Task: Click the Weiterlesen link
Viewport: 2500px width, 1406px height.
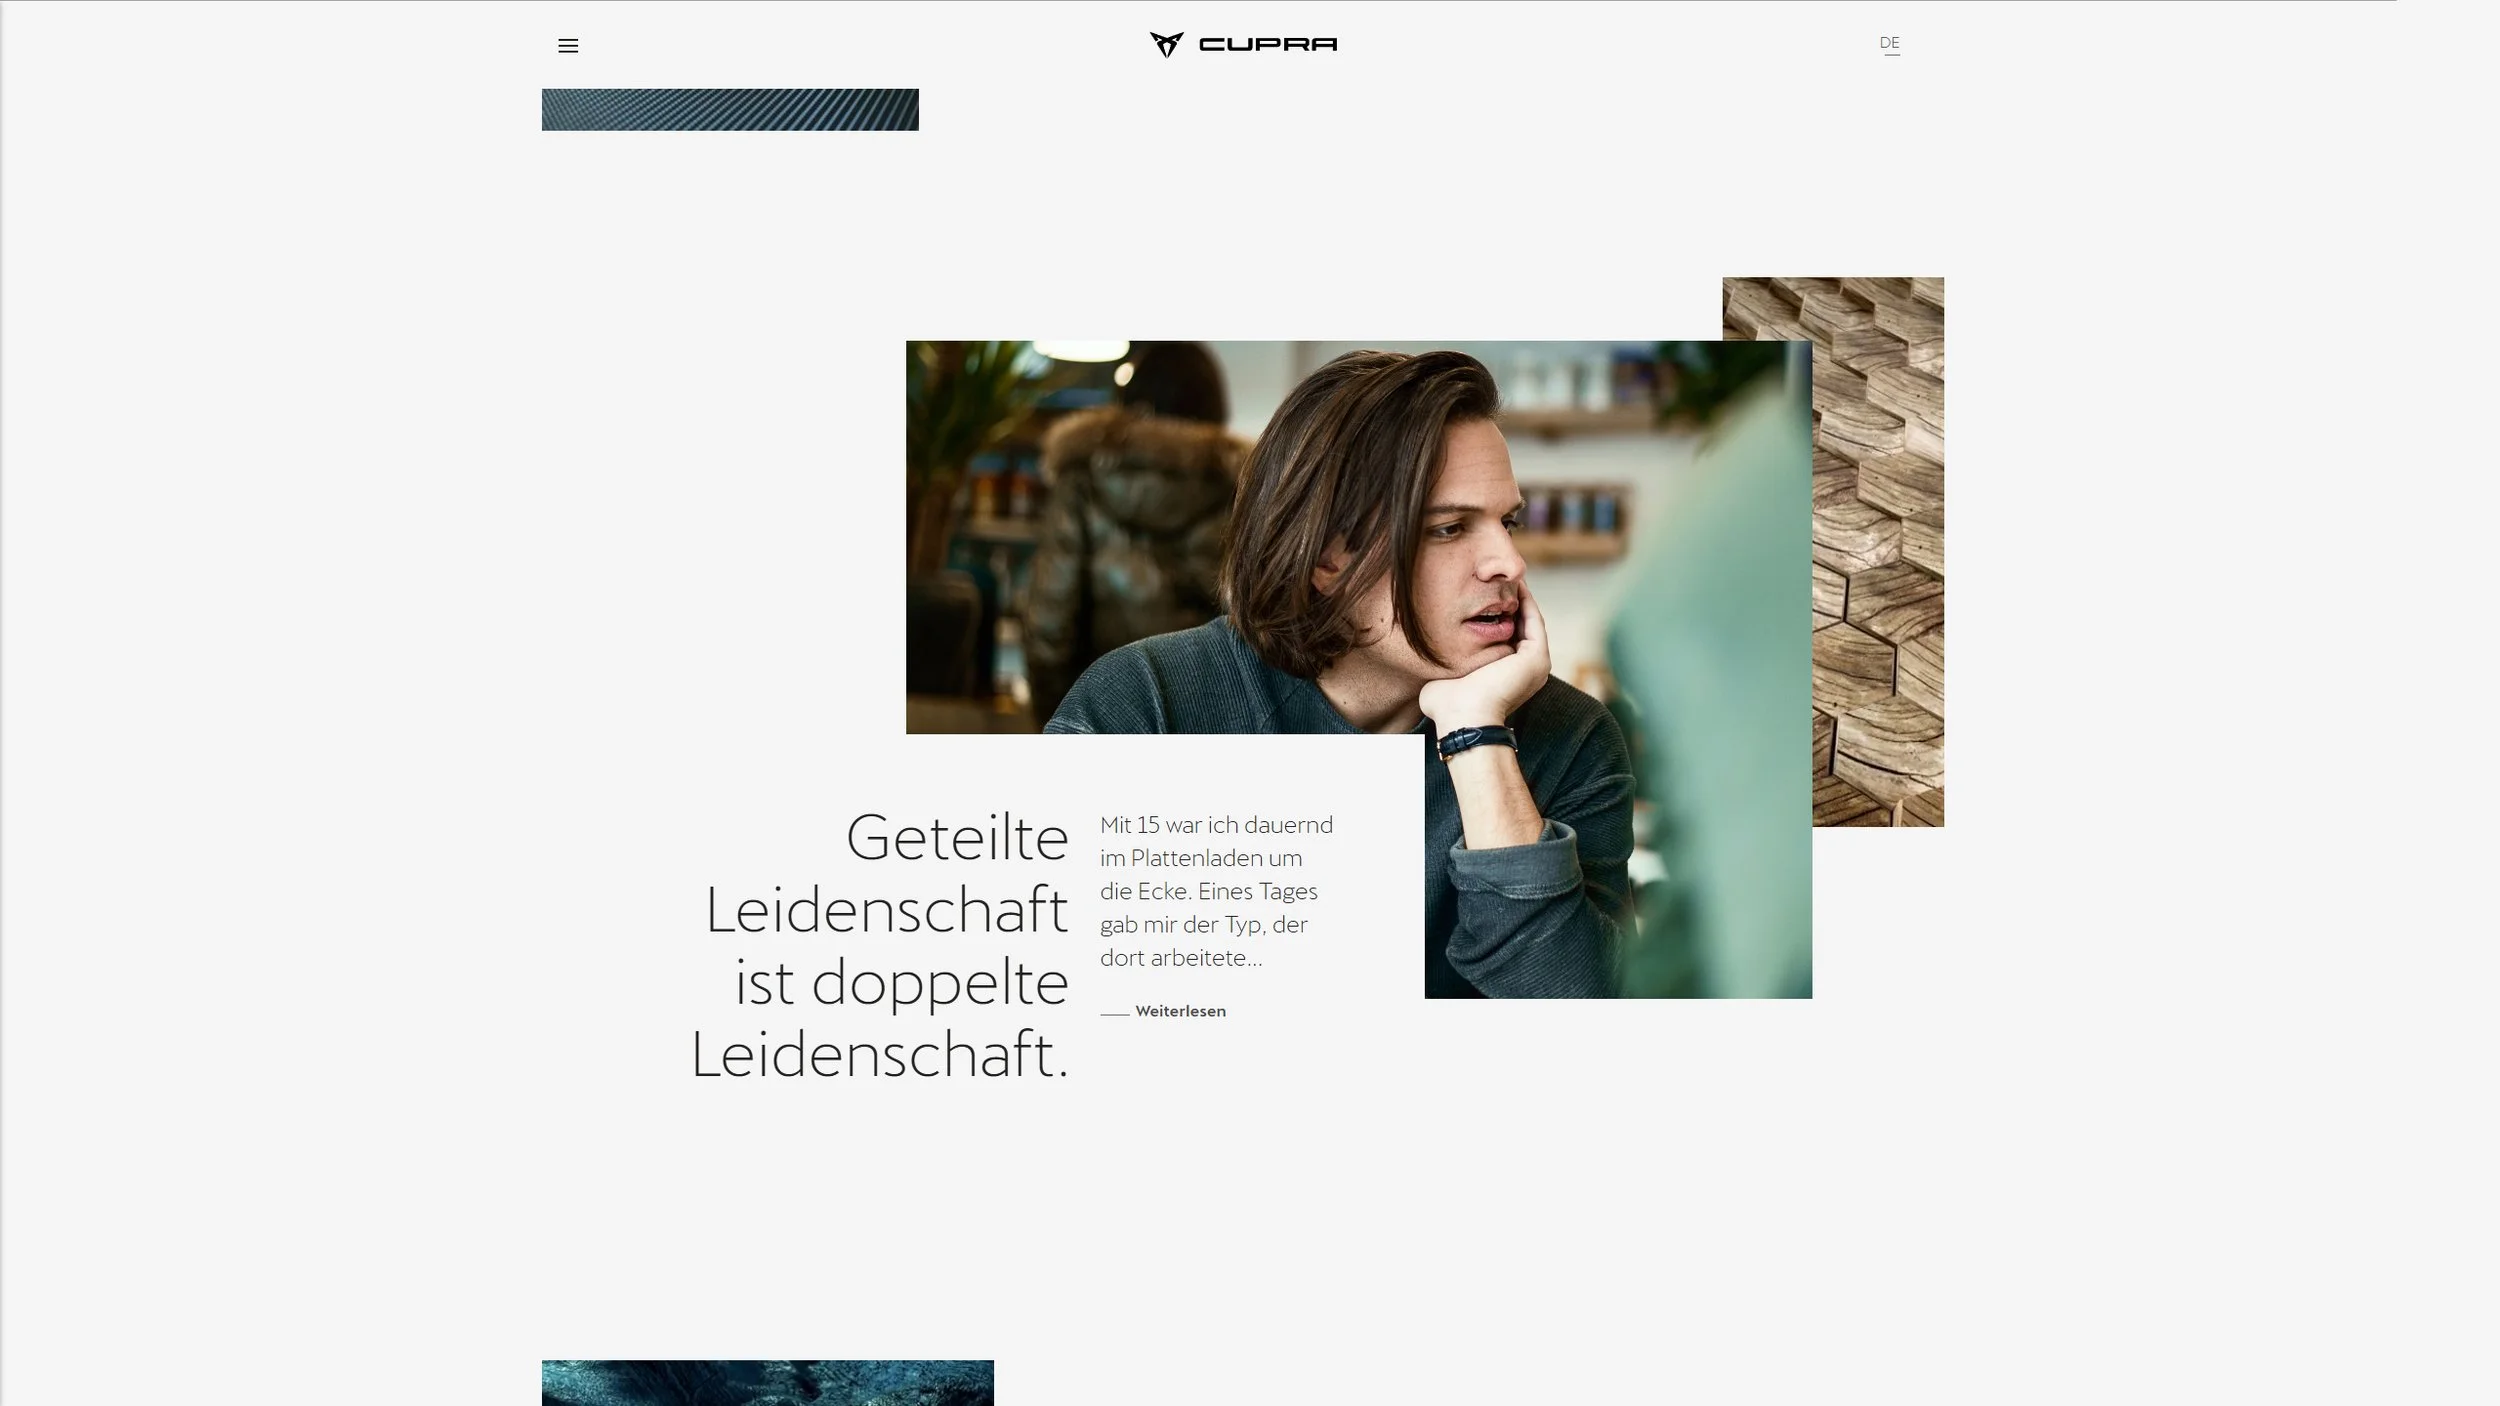Action: (1180, 1011)
